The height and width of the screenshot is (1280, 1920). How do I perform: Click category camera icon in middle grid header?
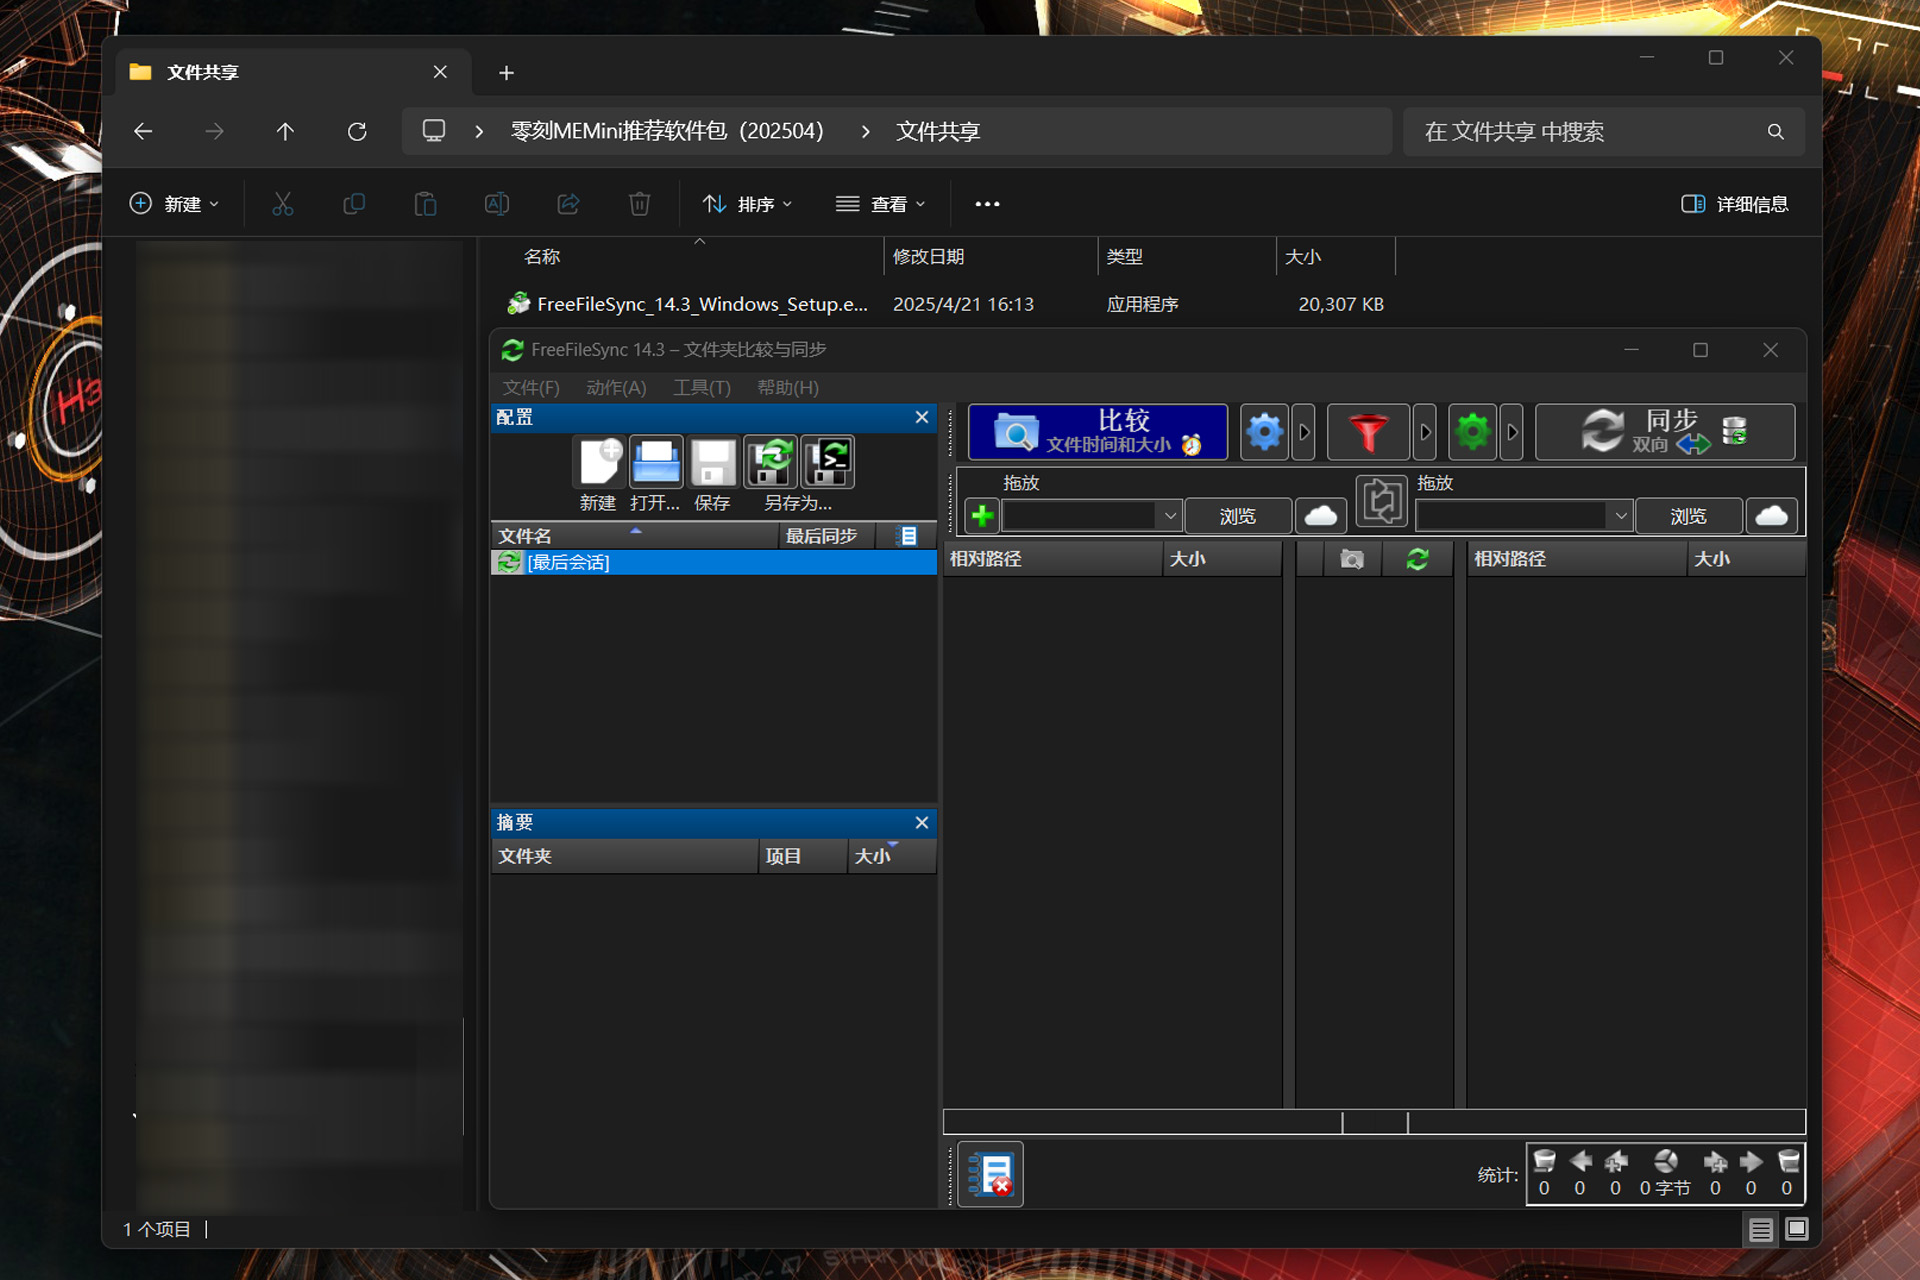1352,559
